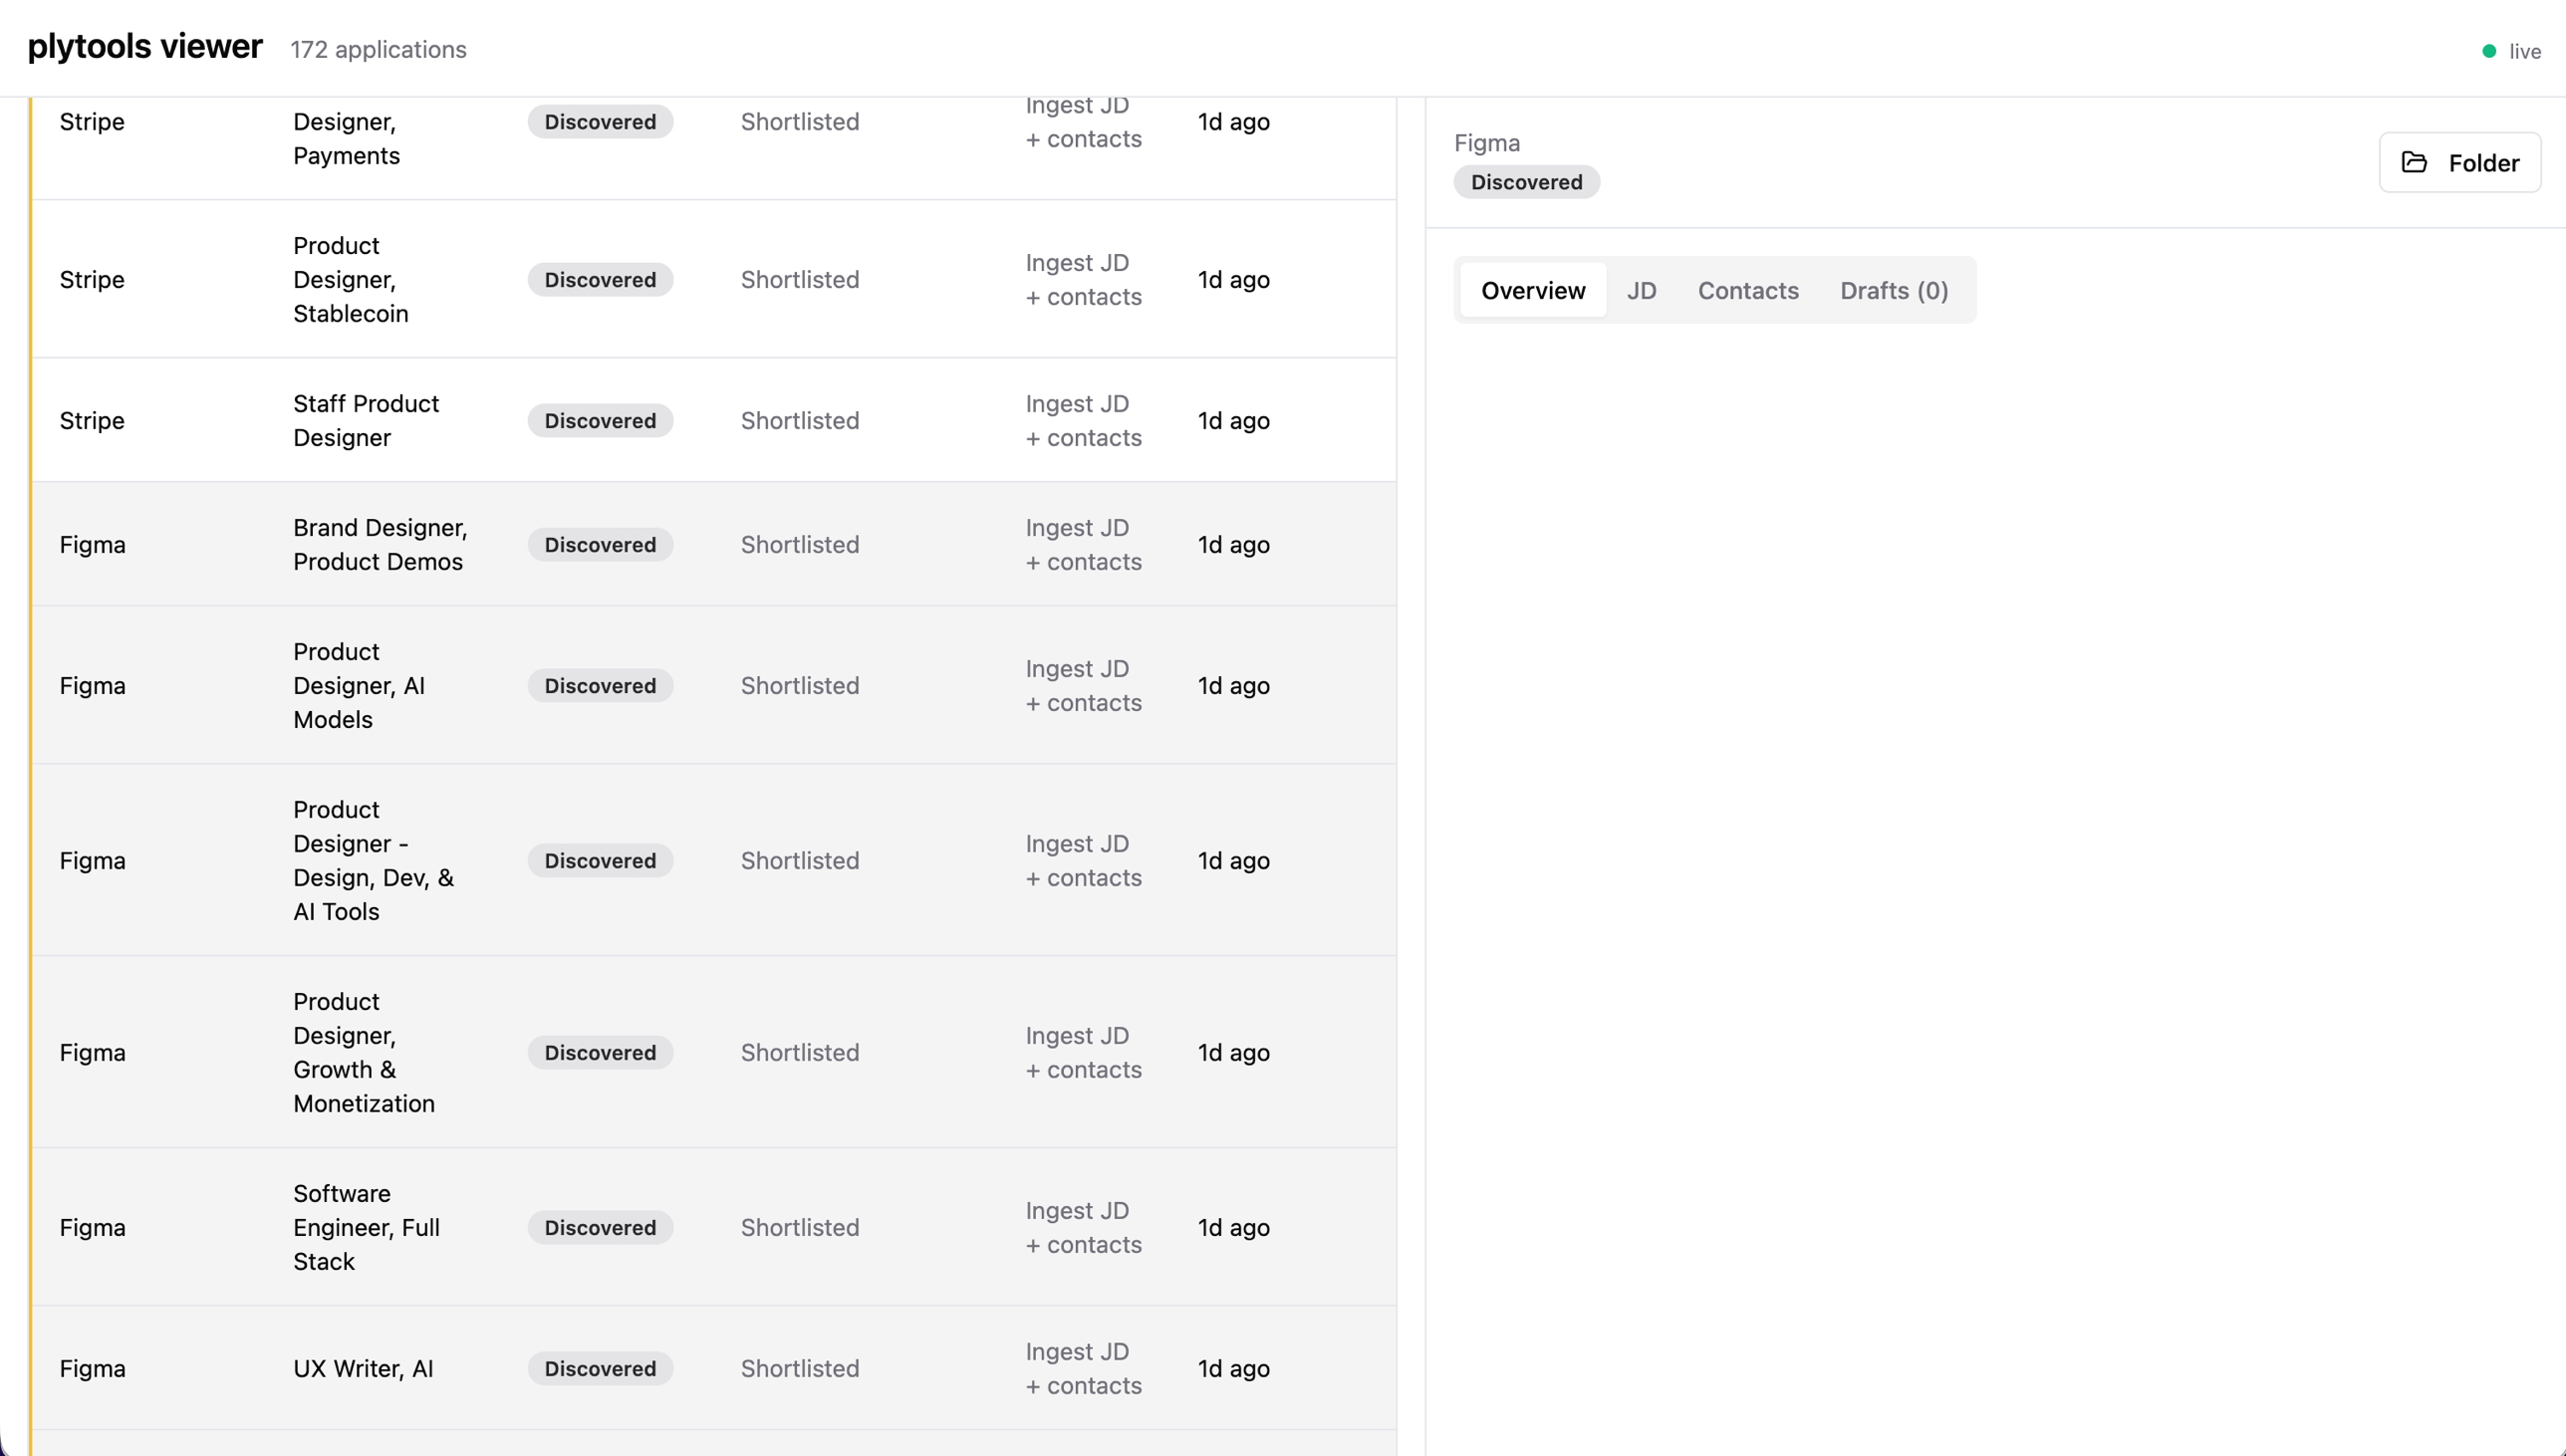Click Ingest JD + contacts for UX Writer
The image size is (2566, 1456).
coord(1083,1368)
